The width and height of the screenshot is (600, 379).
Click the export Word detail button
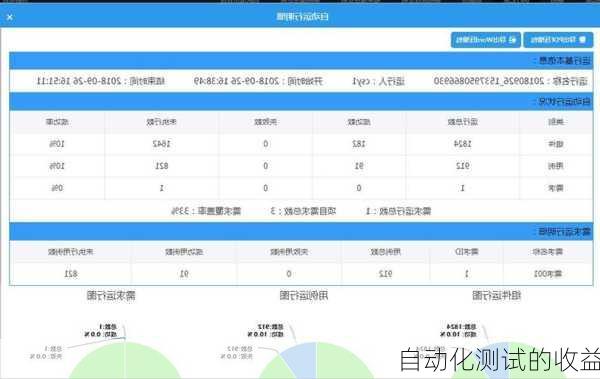pyautogui.click(x=486, y=40)
